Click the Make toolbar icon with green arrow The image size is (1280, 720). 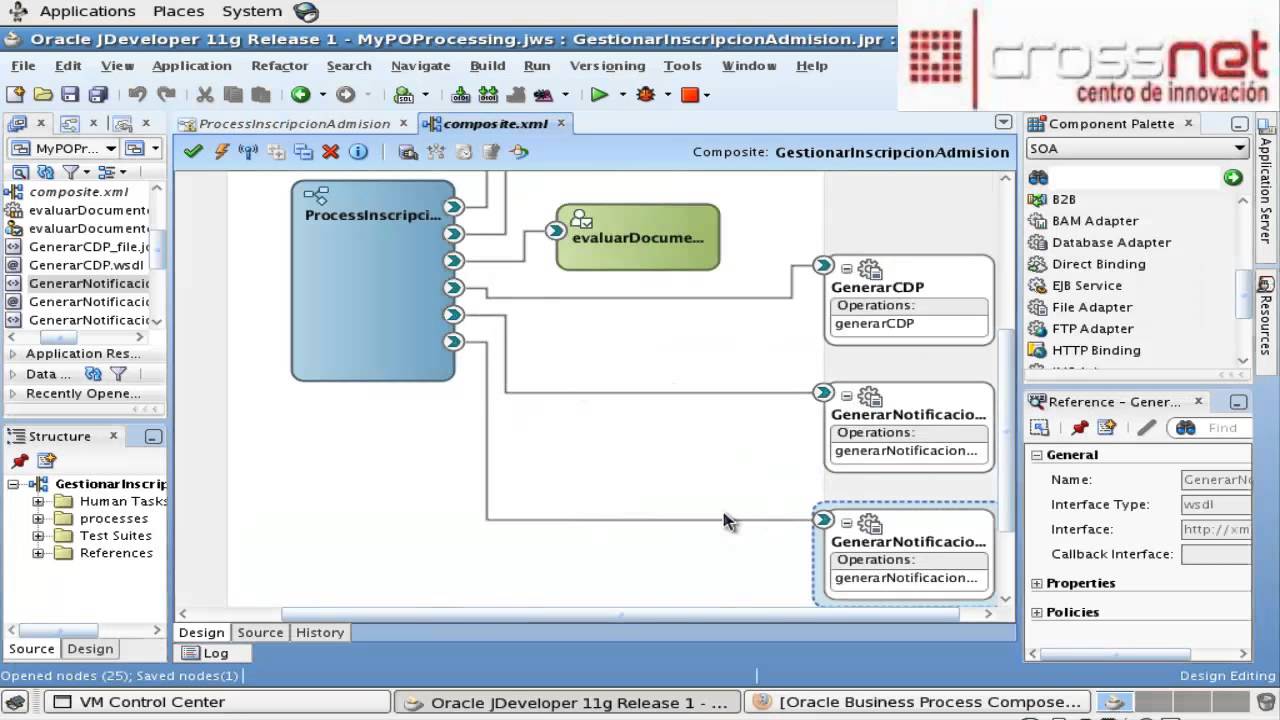(461, 94)
